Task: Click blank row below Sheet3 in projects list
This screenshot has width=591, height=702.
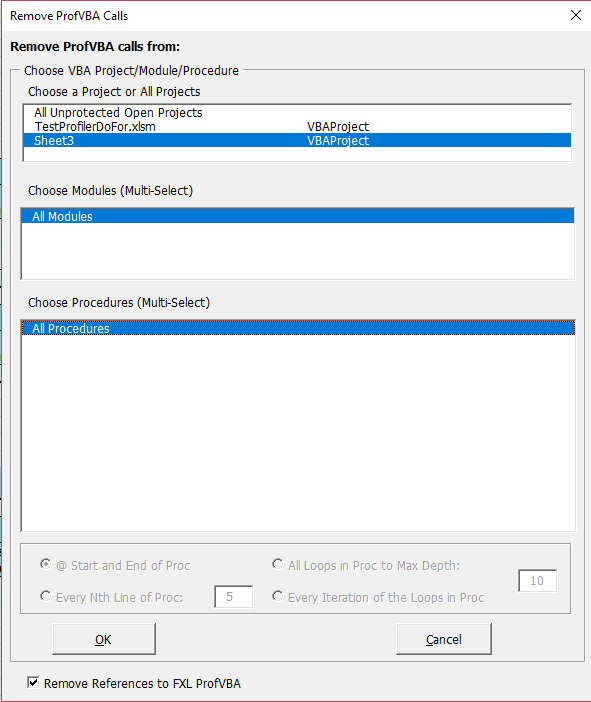Action: coord(297,154)
